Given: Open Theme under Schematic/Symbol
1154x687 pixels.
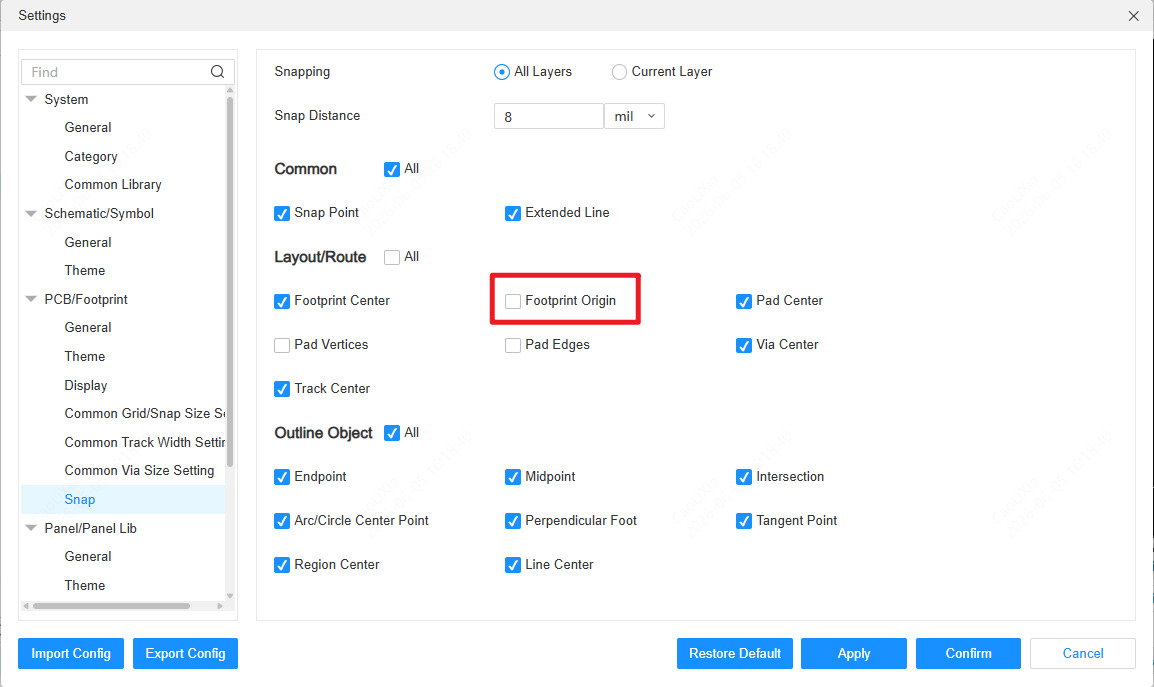Looking at the screenshot, I should pyautogui.click(x=85, y=270).
